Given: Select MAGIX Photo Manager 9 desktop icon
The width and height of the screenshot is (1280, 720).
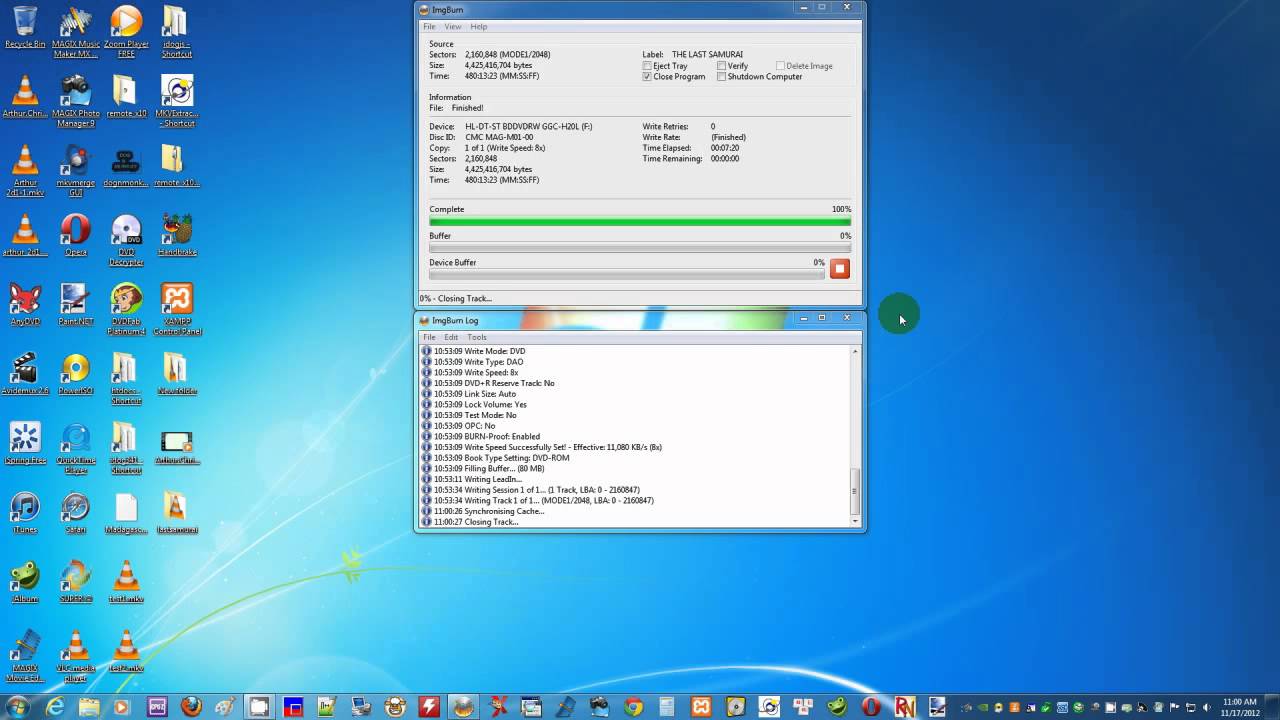Looking at the screenshot, I should tap(75, 101).
